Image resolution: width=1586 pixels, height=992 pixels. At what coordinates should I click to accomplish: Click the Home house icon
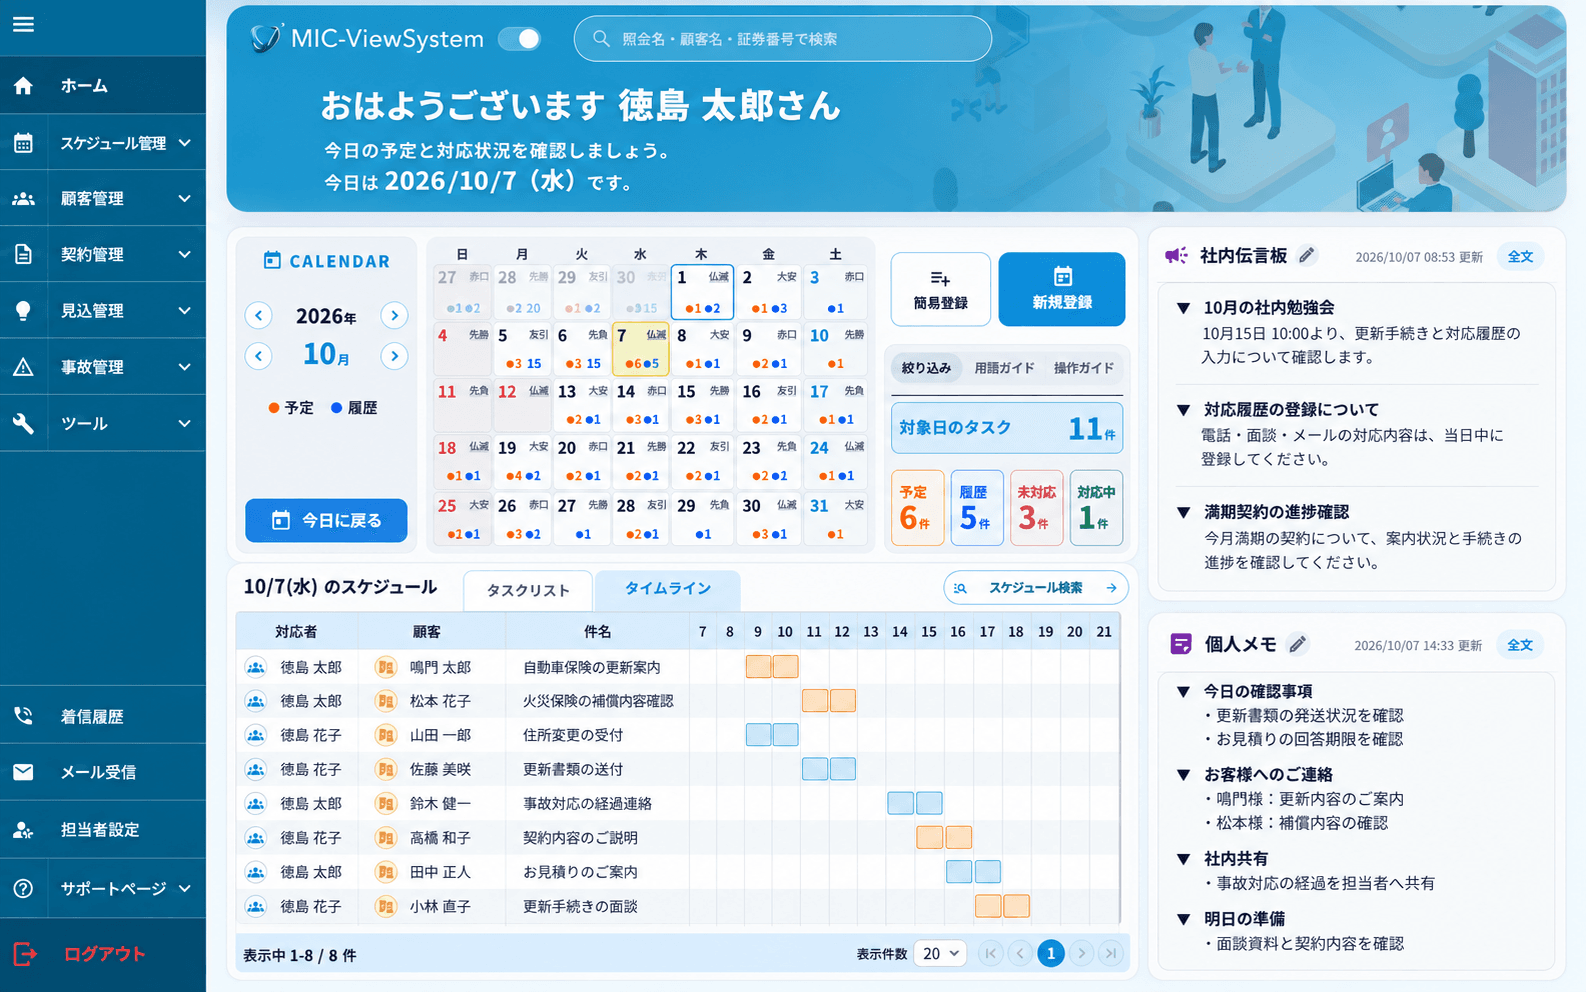[23, 86]
